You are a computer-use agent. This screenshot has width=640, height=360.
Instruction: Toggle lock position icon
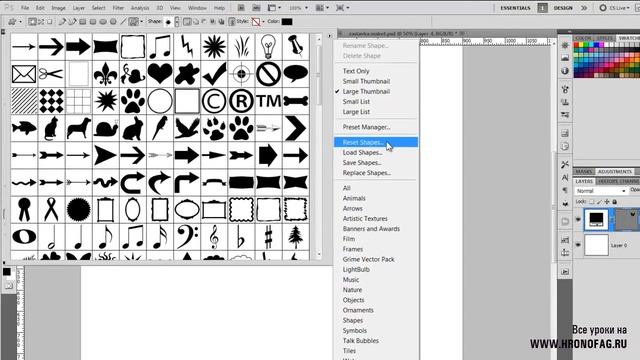click(607, 202)
